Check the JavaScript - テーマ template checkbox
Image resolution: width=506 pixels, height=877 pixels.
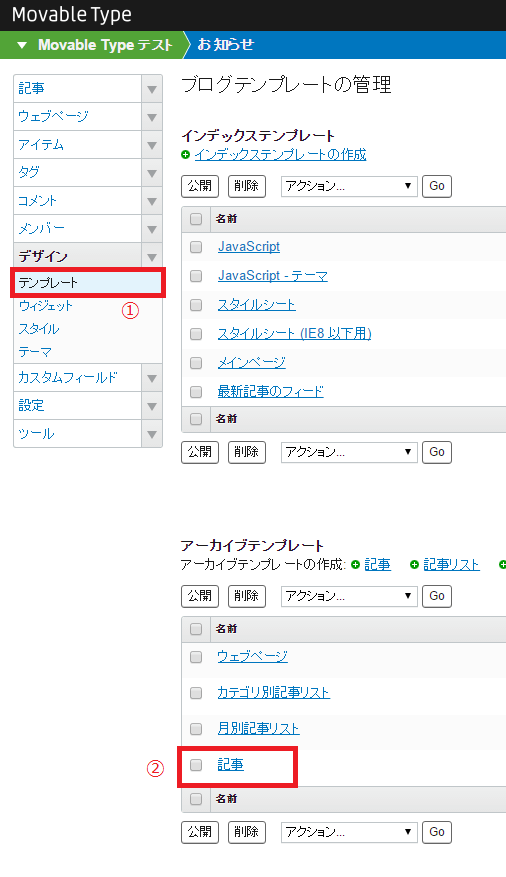tap(196, 276)
